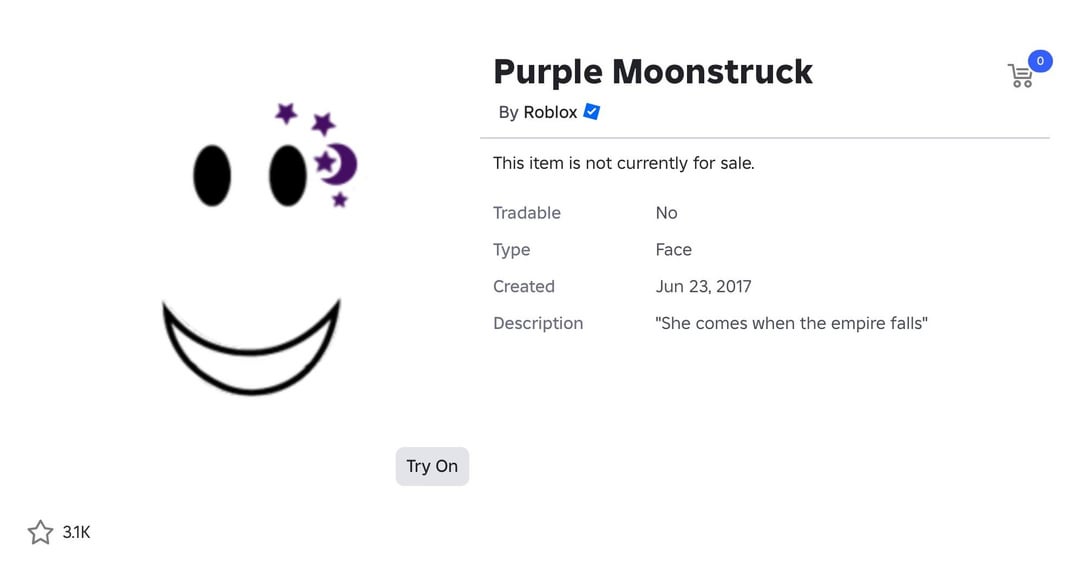Click the purple crescent moon in the preview

pyautogui.click(x=342, y=164)
